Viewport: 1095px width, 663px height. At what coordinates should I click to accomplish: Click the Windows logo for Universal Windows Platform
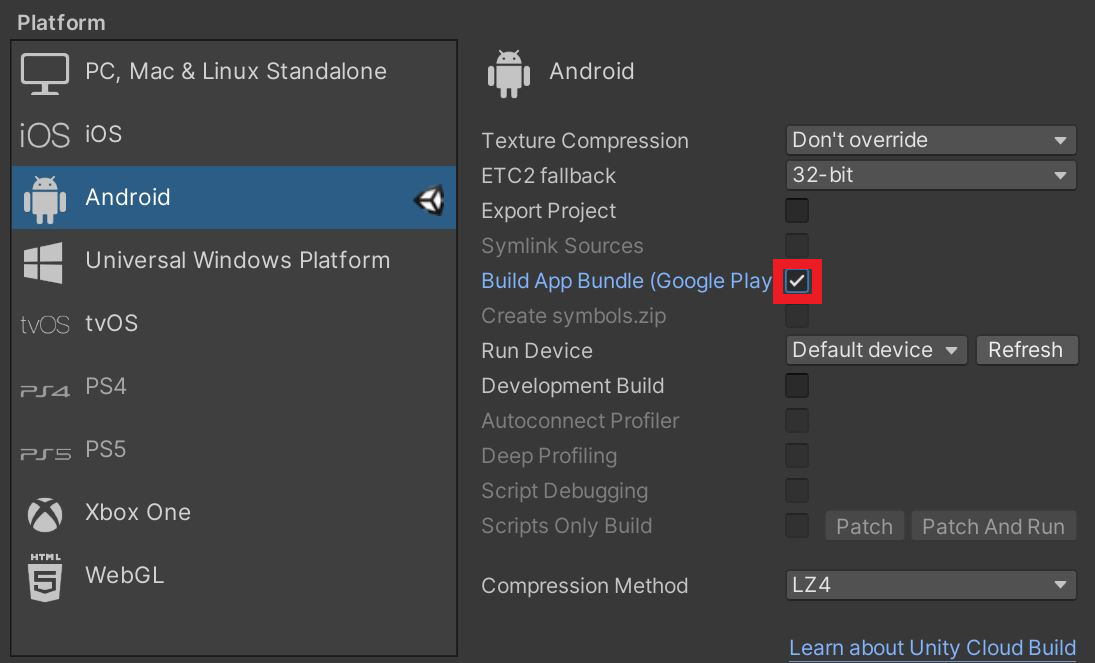44,261
